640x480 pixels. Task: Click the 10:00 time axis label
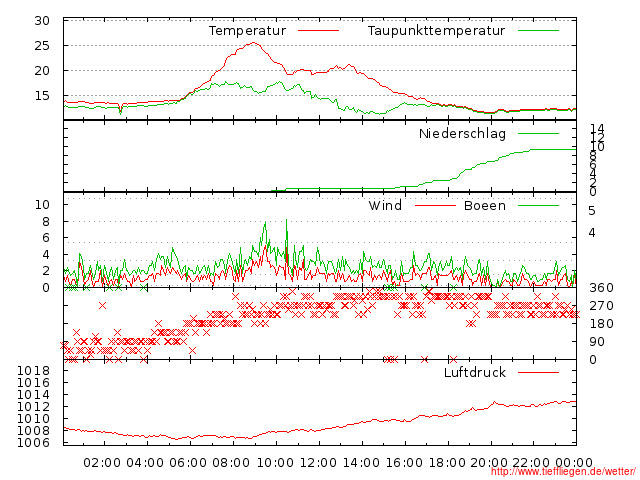tap(275, 463)
